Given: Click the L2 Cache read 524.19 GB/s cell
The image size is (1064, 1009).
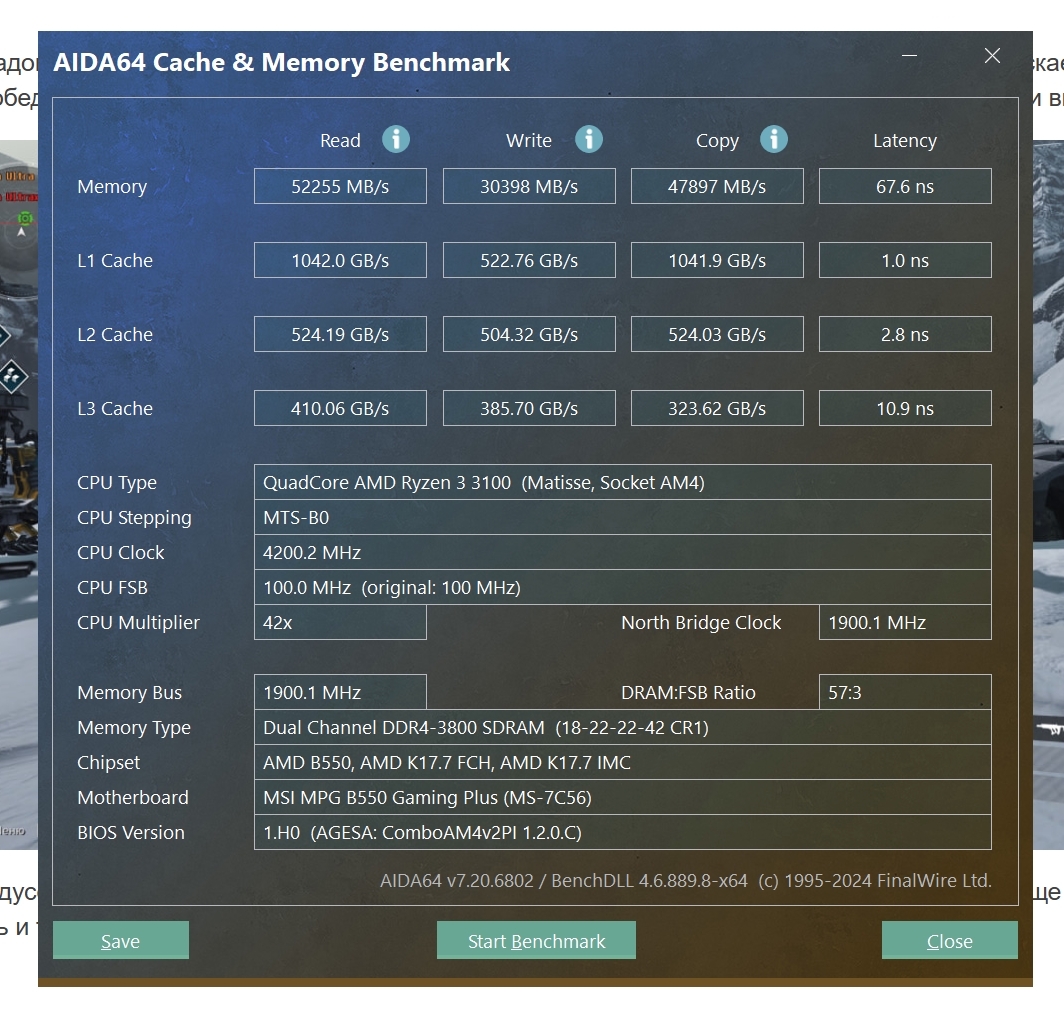Looking at the screenshot, I should (340, 334).
